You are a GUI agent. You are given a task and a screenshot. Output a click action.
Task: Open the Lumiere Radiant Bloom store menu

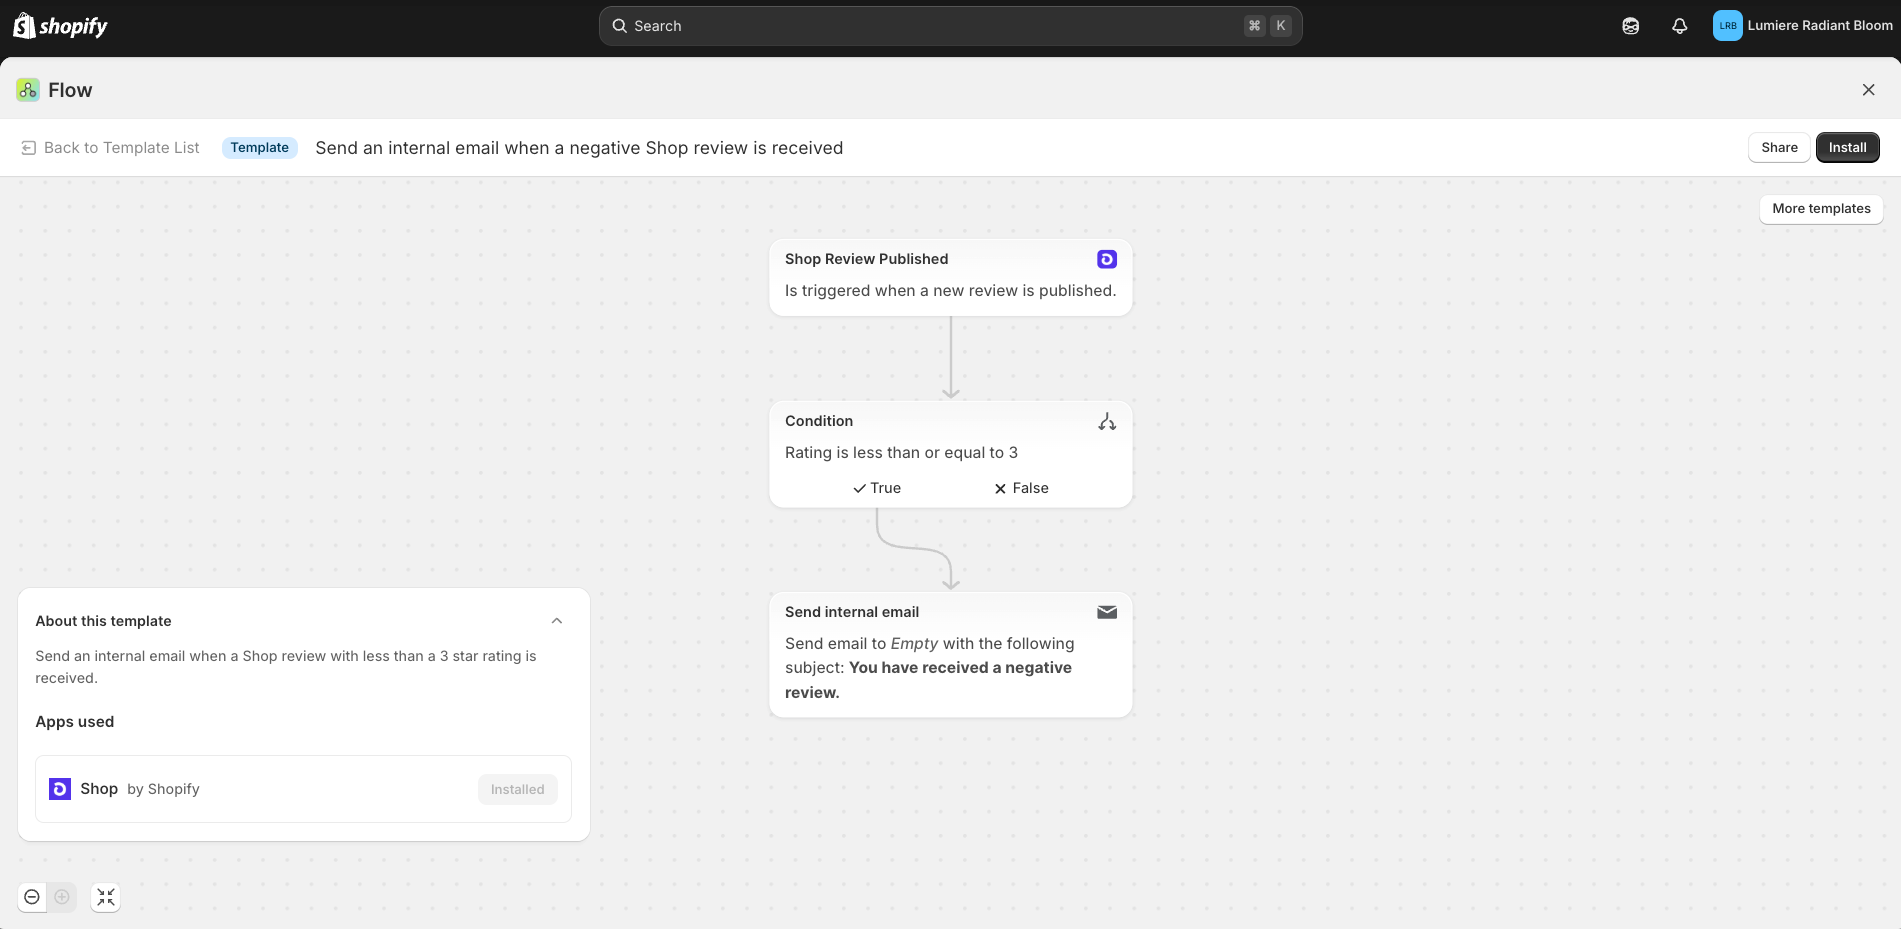click(x=1802, y=26)
